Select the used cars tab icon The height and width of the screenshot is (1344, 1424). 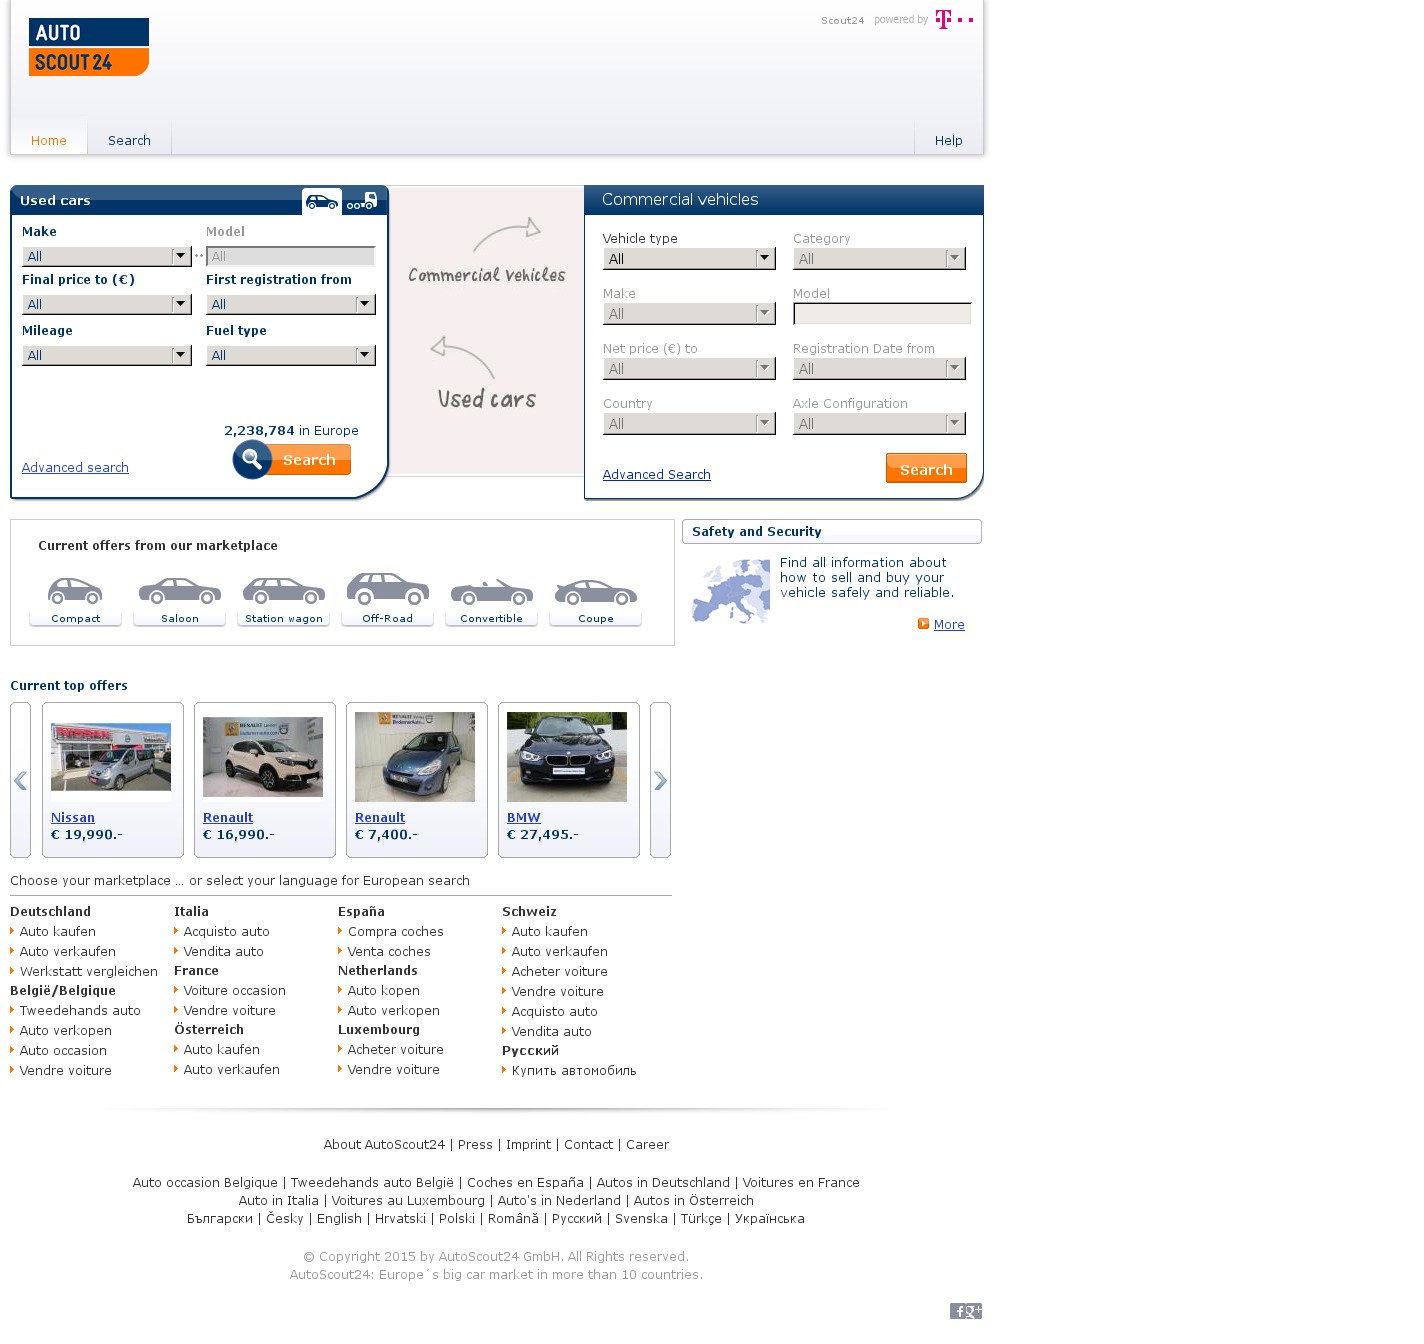322,201
